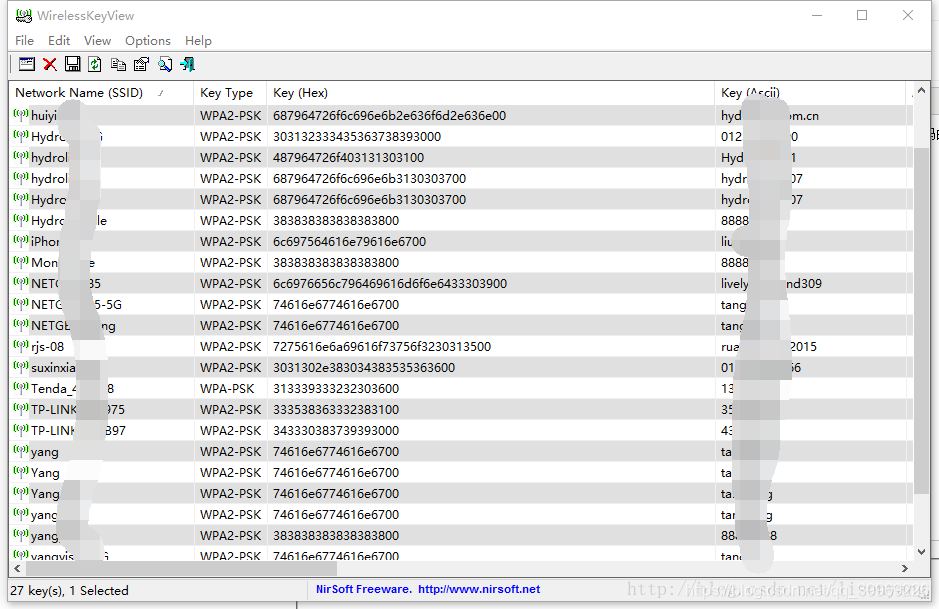Open the Edit menu
939x609 pixels.
tap(59, 41)
